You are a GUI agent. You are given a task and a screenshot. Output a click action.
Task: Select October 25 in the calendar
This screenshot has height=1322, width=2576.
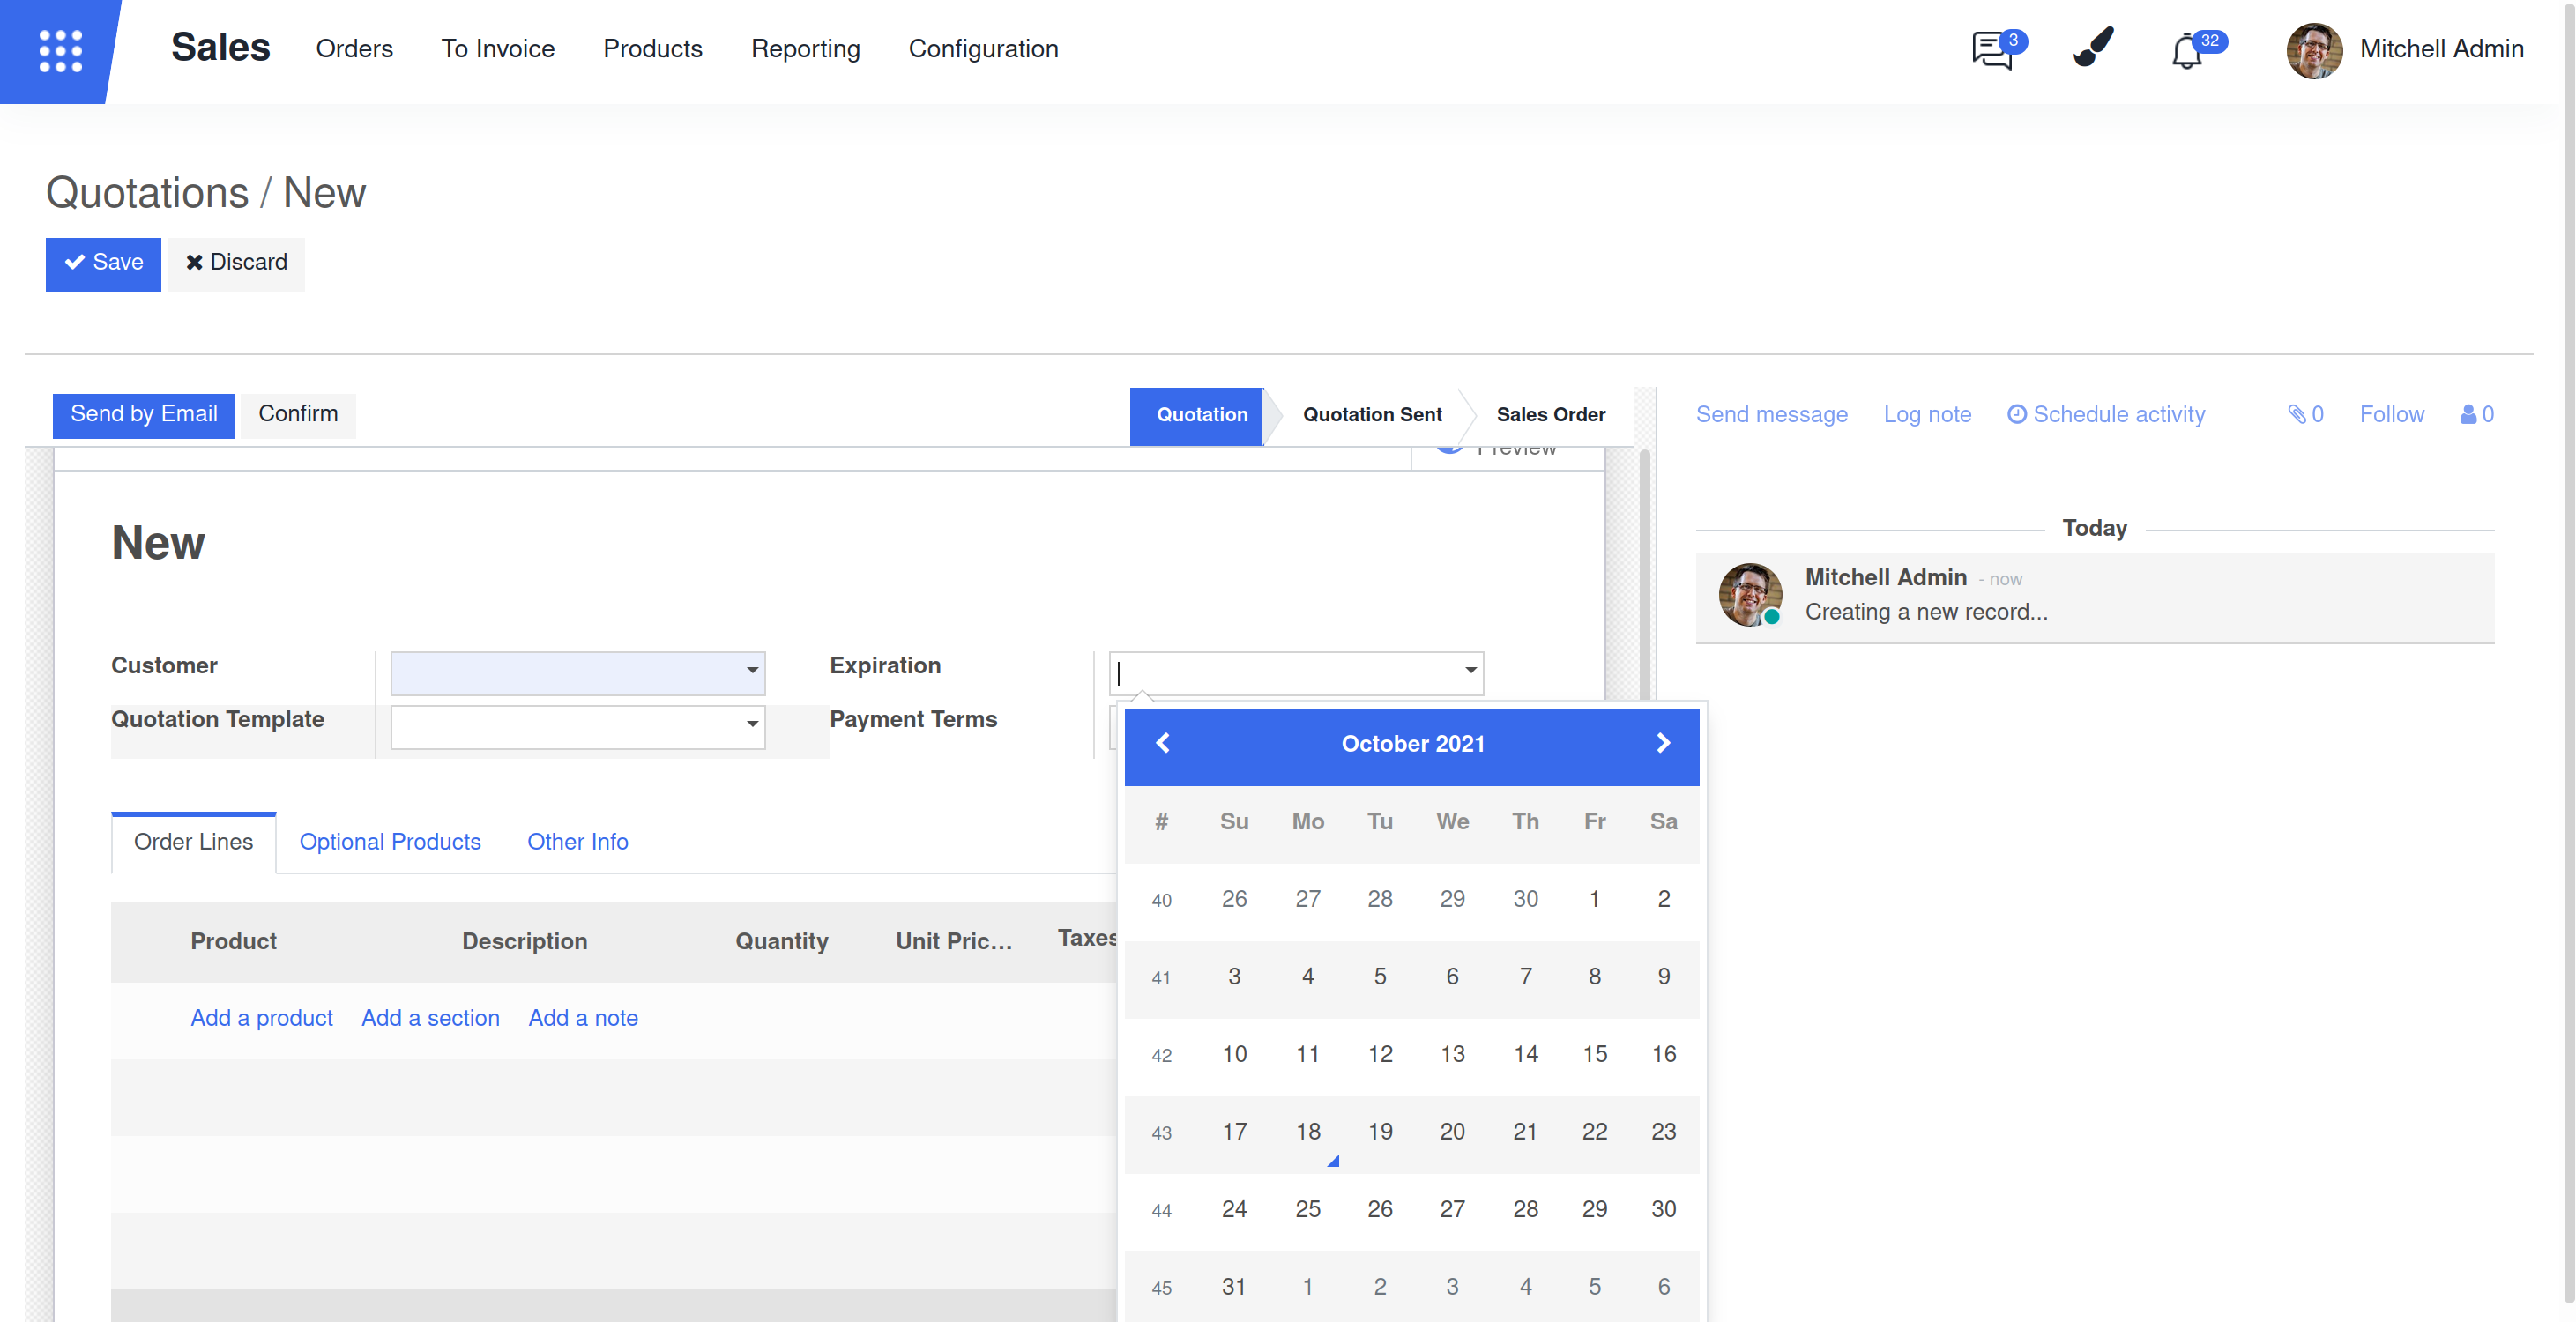[1307, 1209]
